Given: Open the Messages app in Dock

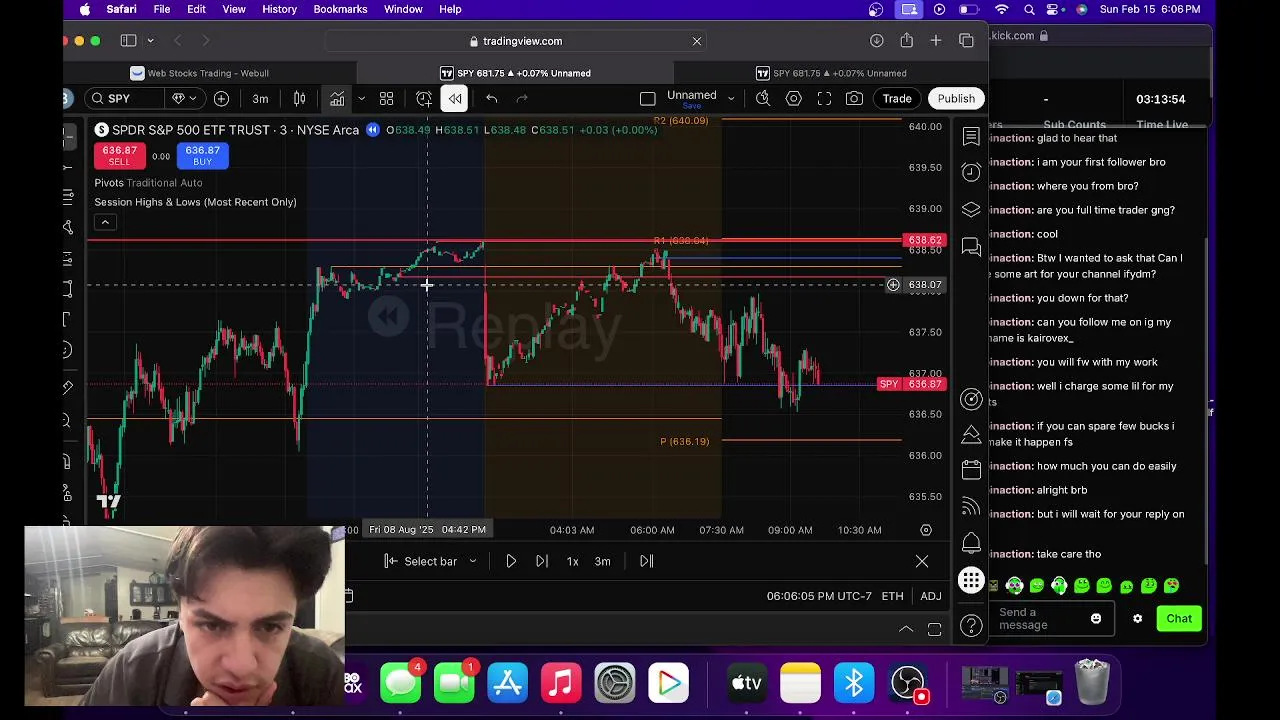Looking at the screenshot, I should click(402, 682).
